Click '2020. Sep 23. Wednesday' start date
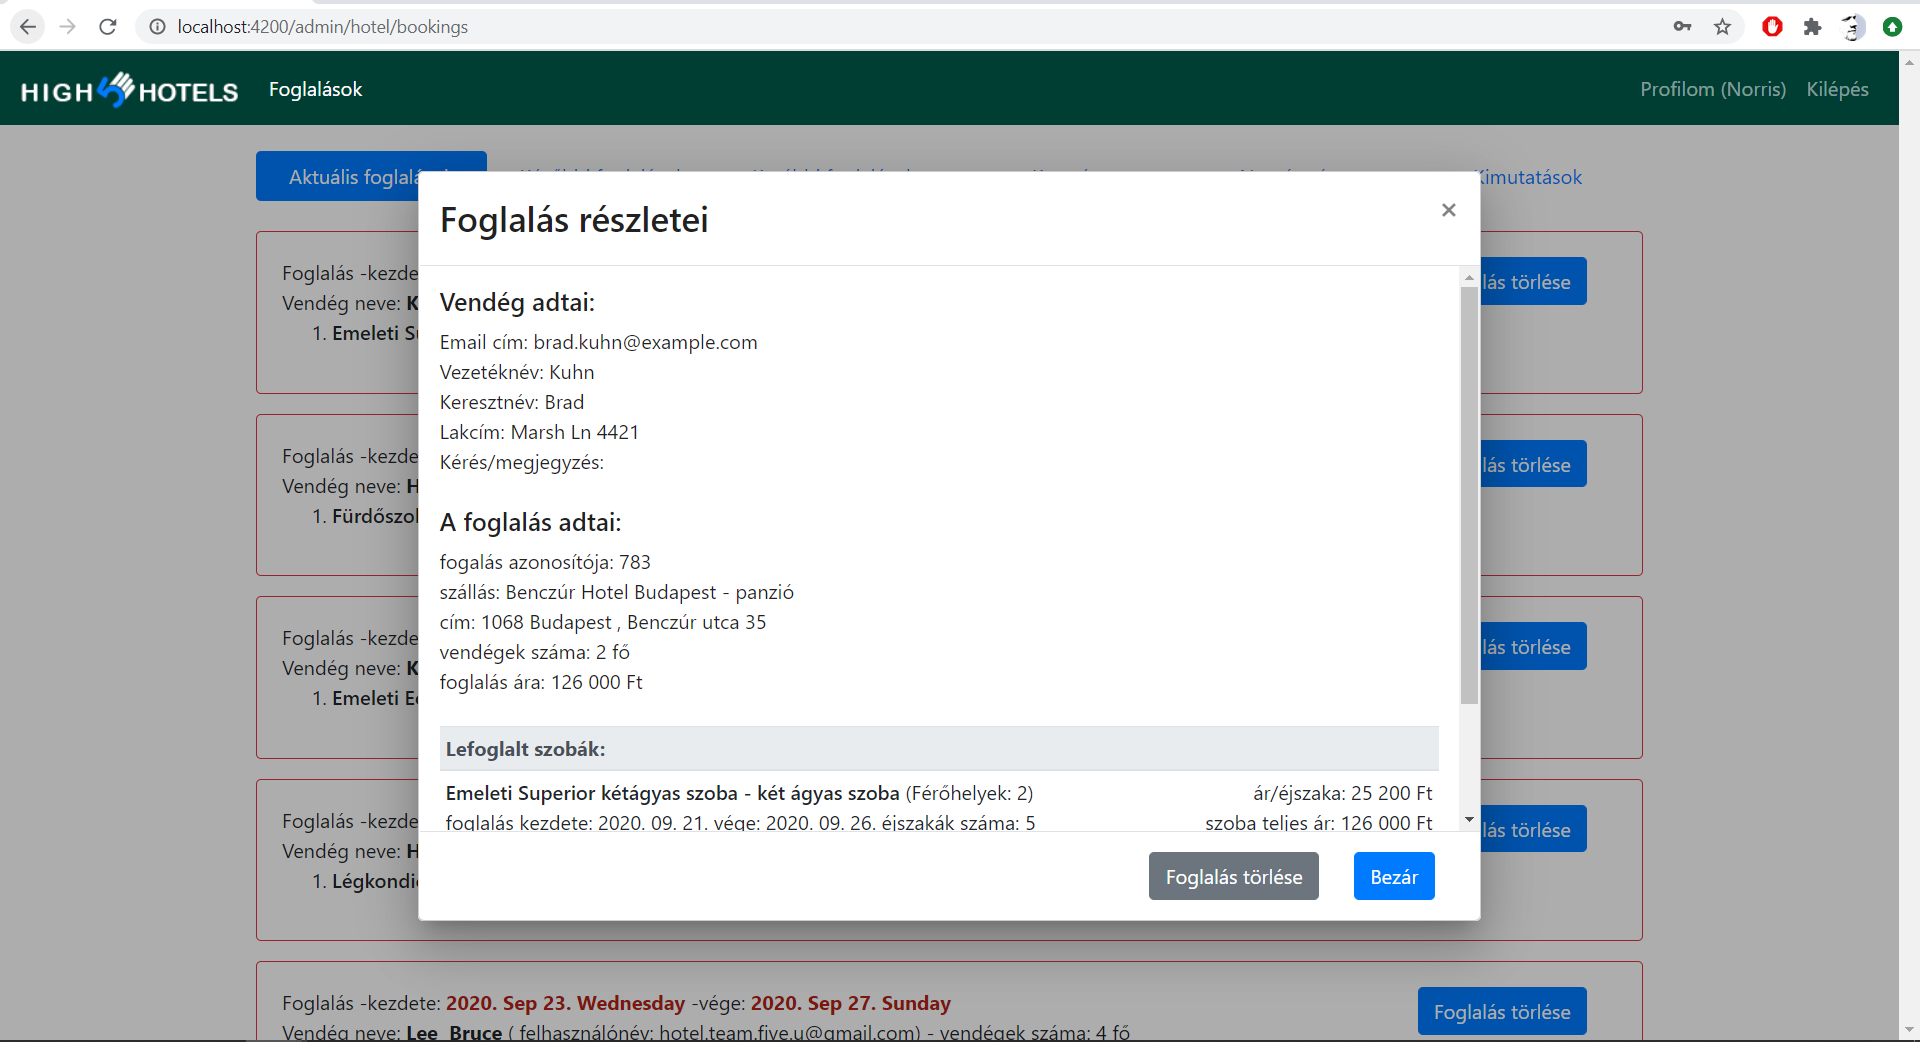 click(x=565, y=1003)
